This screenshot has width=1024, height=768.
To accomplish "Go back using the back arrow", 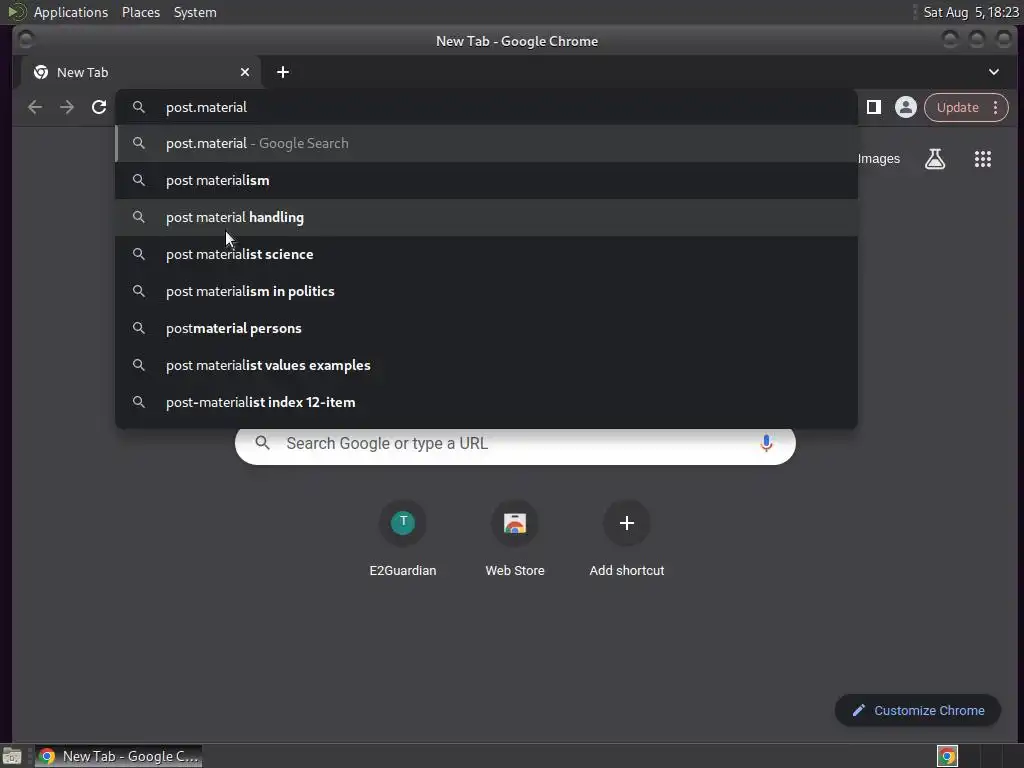I will point(35,107).
